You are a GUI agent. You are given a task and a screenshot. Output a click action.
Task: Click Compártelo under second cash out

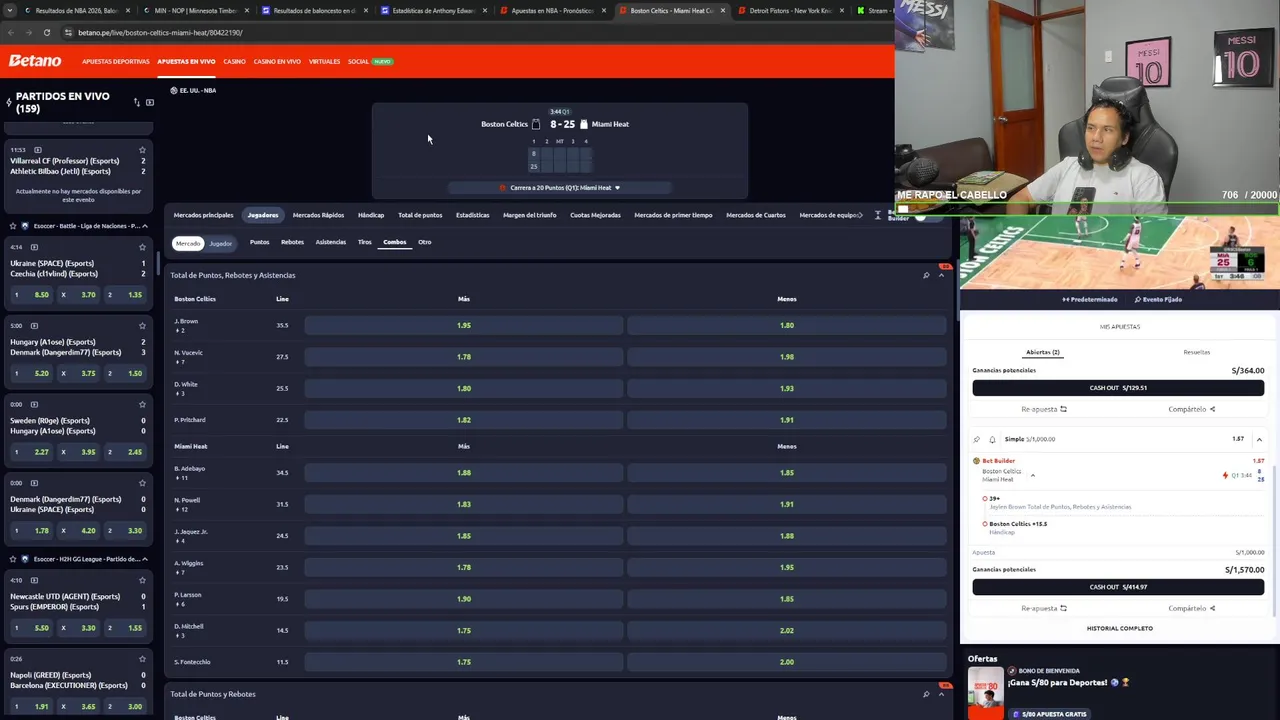[1191, 608]
